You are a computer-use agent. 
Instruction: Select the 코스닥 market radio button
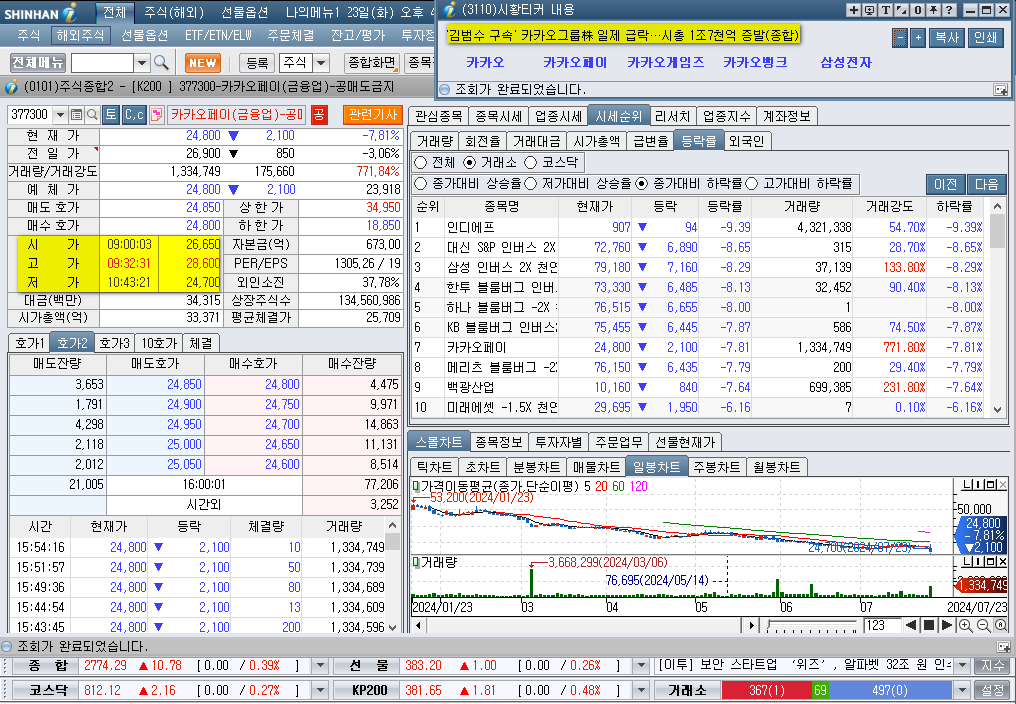pos(531,162)
